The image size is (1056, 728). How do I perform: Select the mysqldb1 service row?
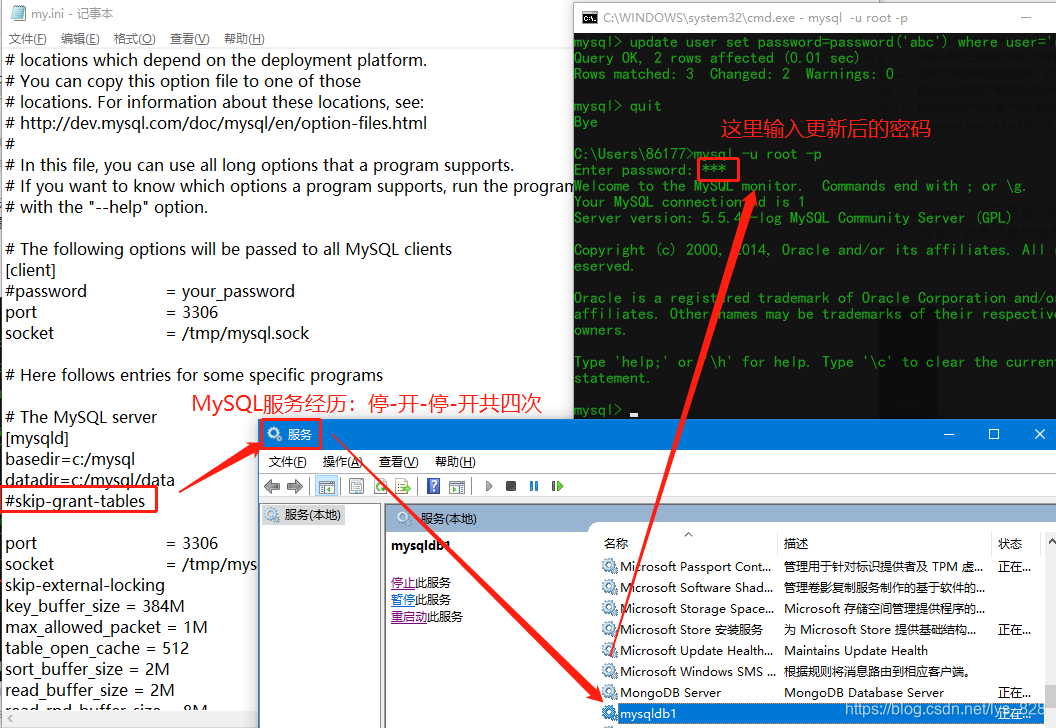pyautogui.click(x=822, y=713)
